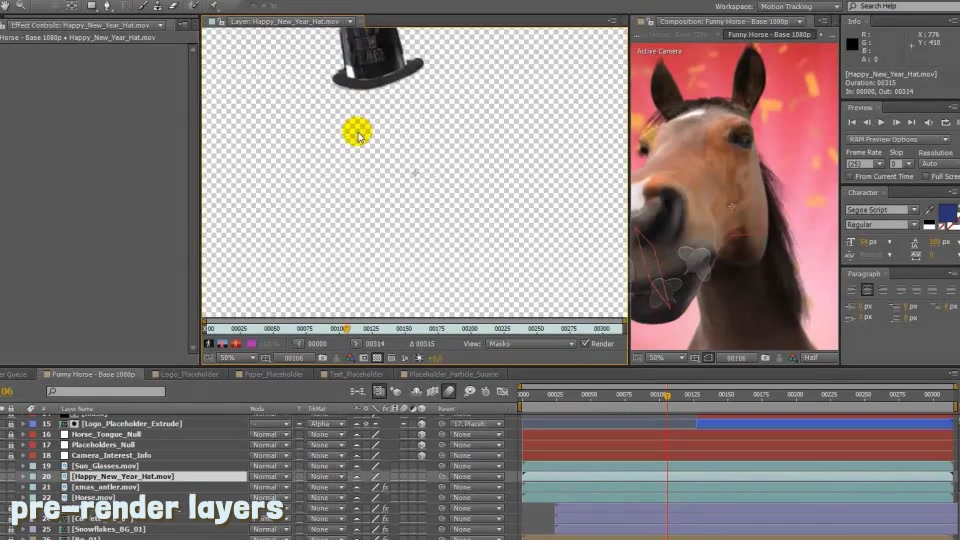Click Auto-keyframe stopwatch icon in timeline
This screenshot has width=960, height=540.
pos(486,391)
